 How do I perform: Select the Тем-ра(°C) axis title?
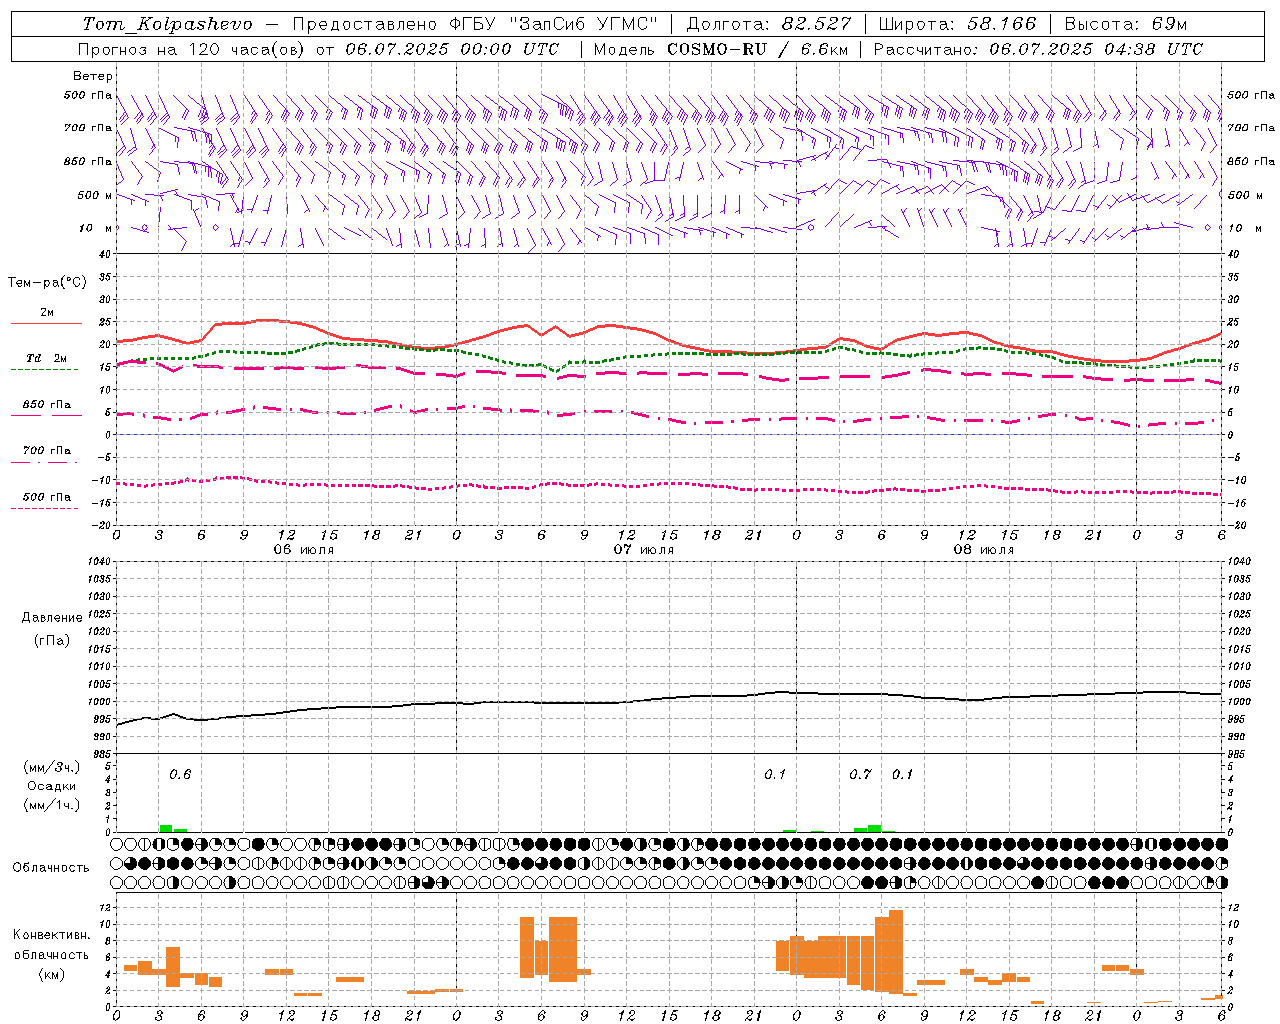(47, 283)
